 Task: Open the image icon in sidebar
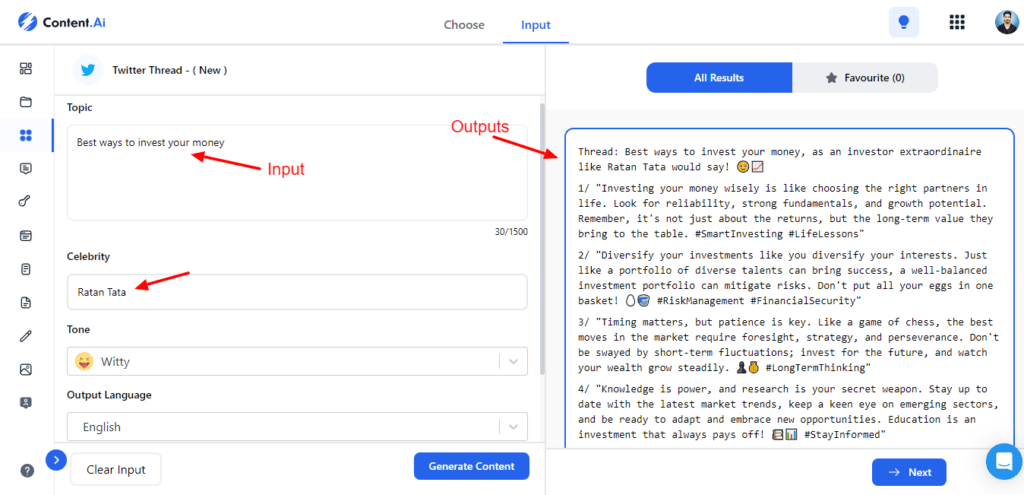point(25,369)
